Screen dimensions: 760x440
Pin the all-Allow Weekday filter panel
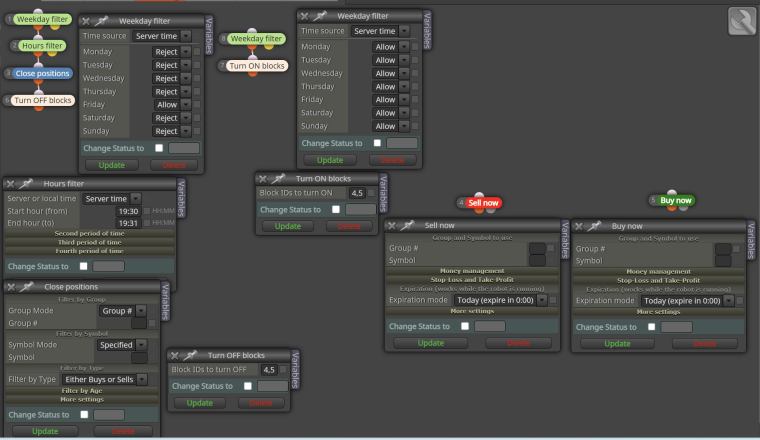tap(319, 16)
